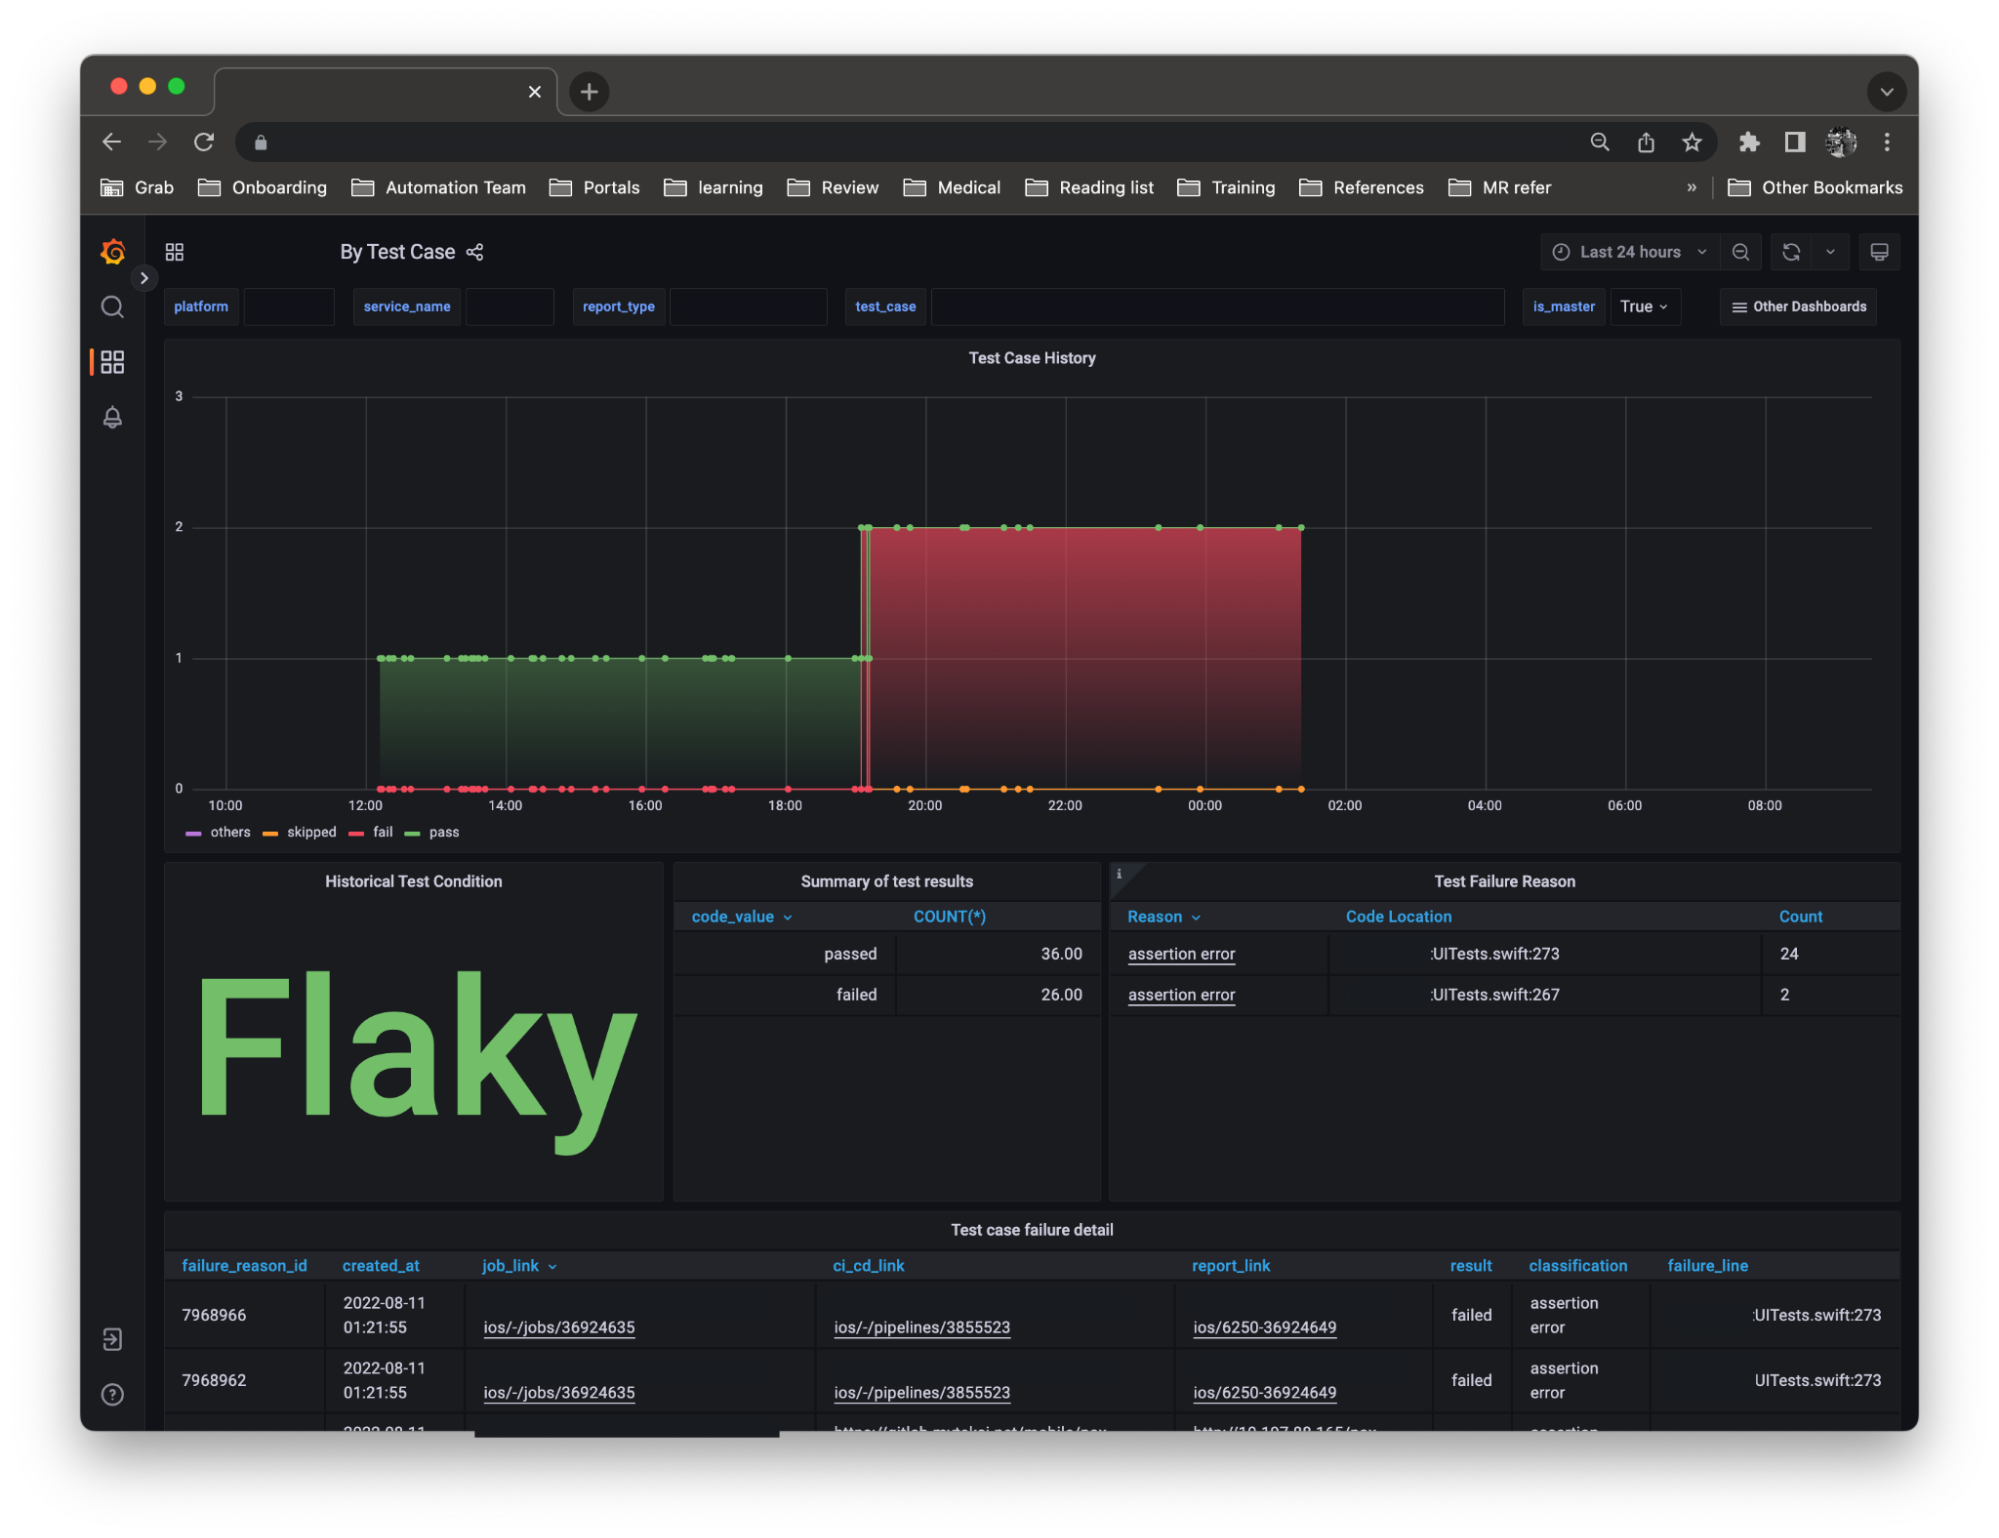This screenshot has height=1538, width=1999.
Task: Open the Alerting bell icon
Action: click(x=113, y=417)
